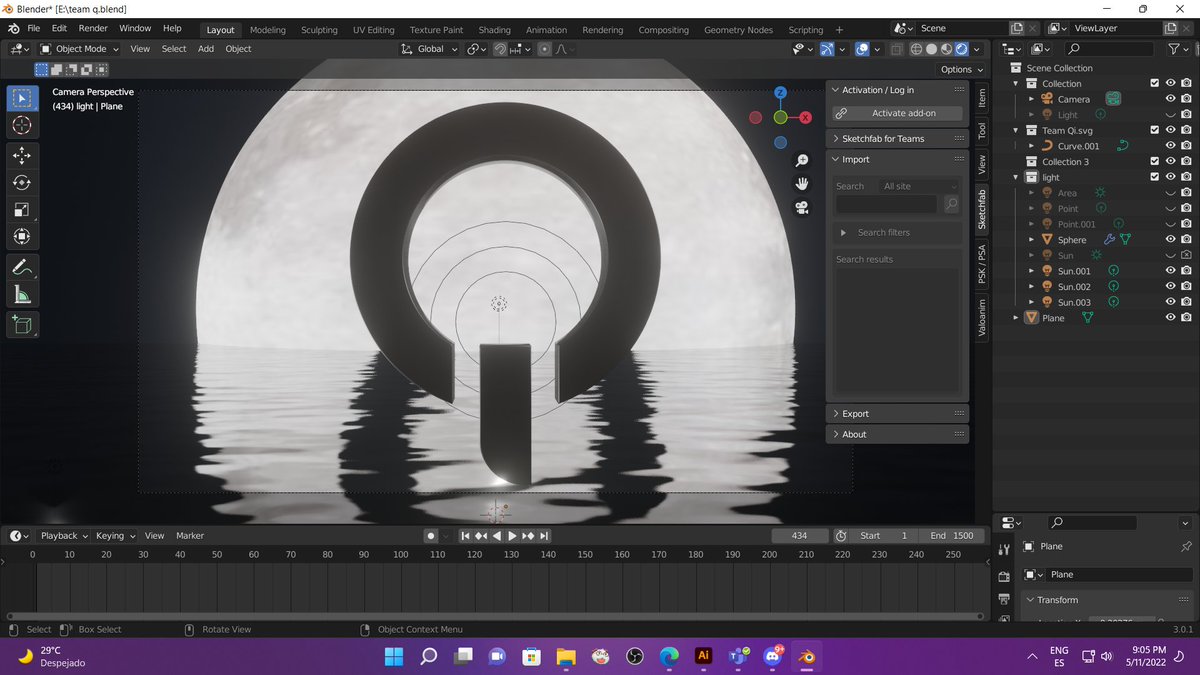Viewport: 1200px width, 675px height.
Task: Open Microsoft Edge from taskbar
Action: [668, 656]
